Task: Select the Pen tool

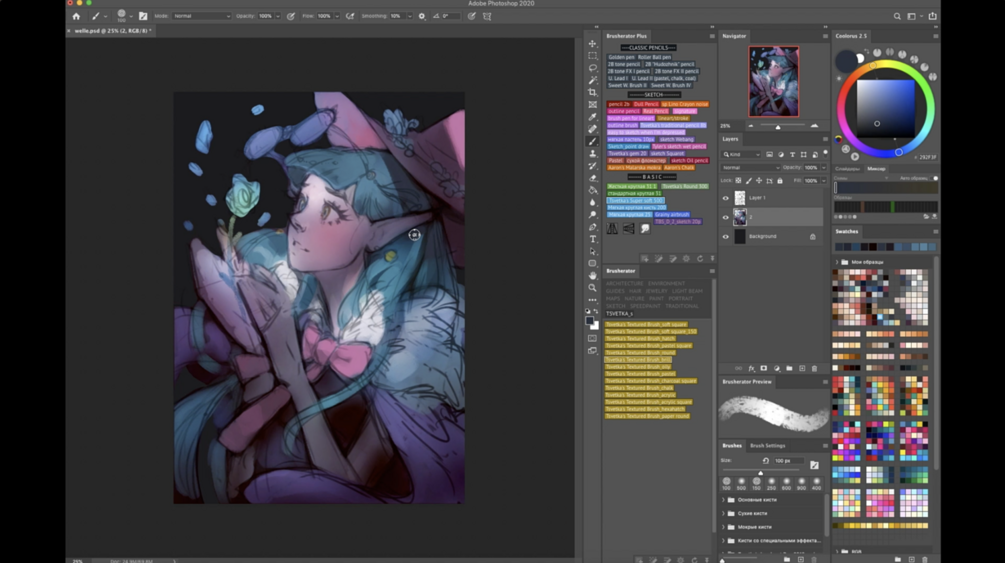Action: click(592, 226)
